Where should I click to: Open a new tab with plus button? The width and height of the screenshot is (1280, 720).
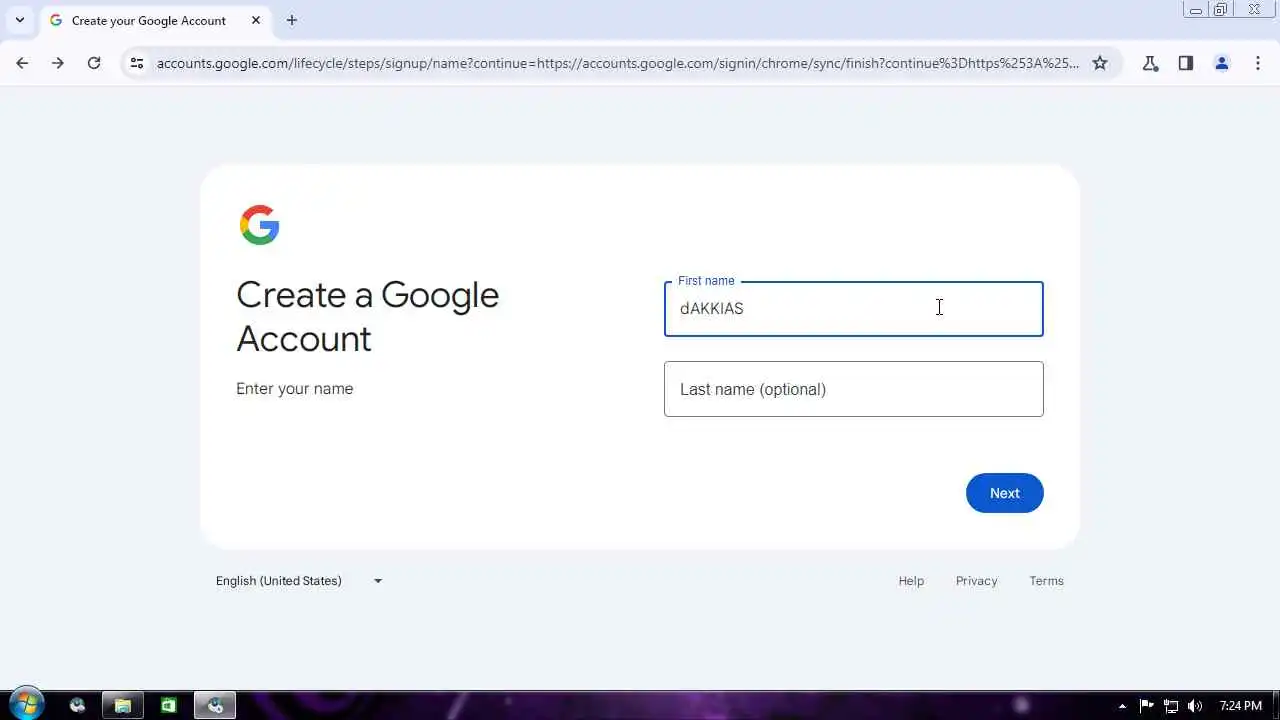(292, 20)
